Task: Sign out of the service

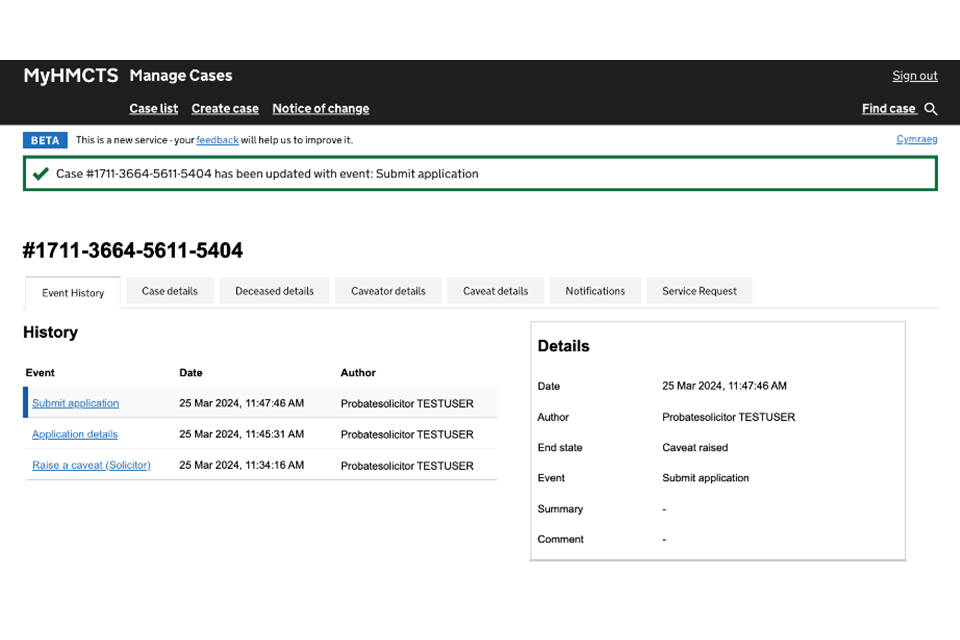Action: pos(914,76)
